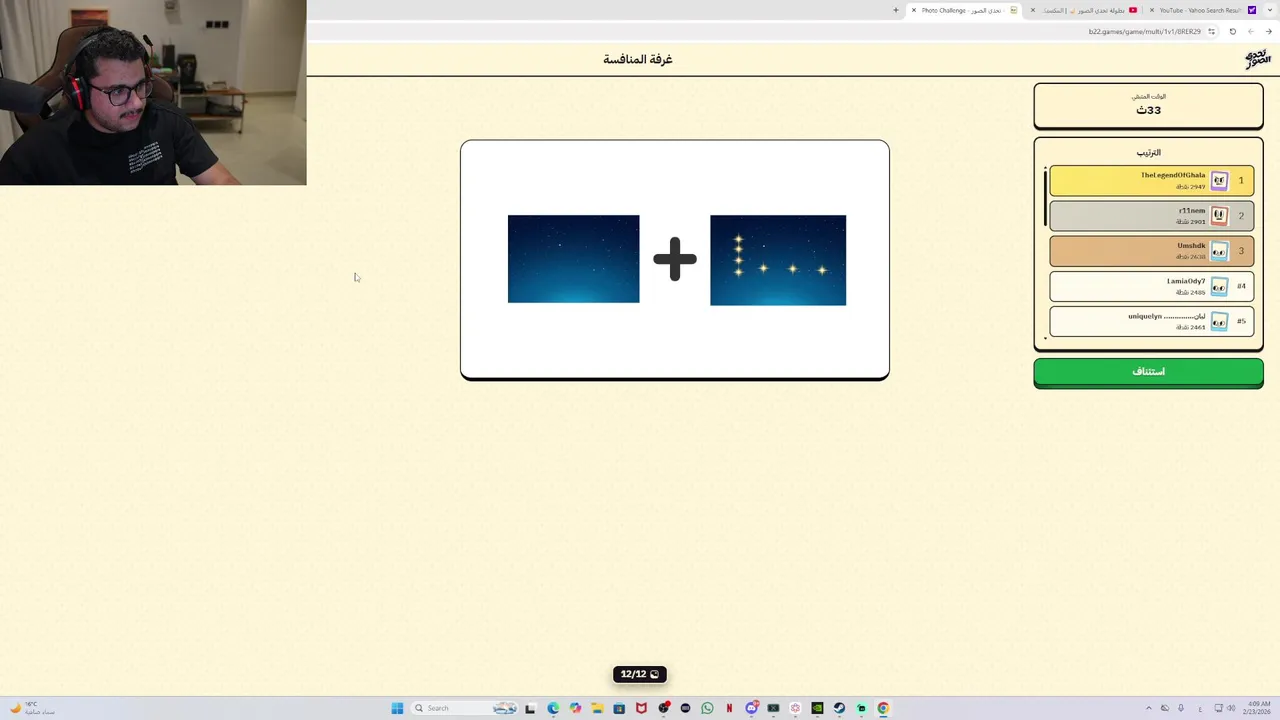Select LamiaOdy7 leaderboard row
1280x720 pixels.
point(1151,287)
